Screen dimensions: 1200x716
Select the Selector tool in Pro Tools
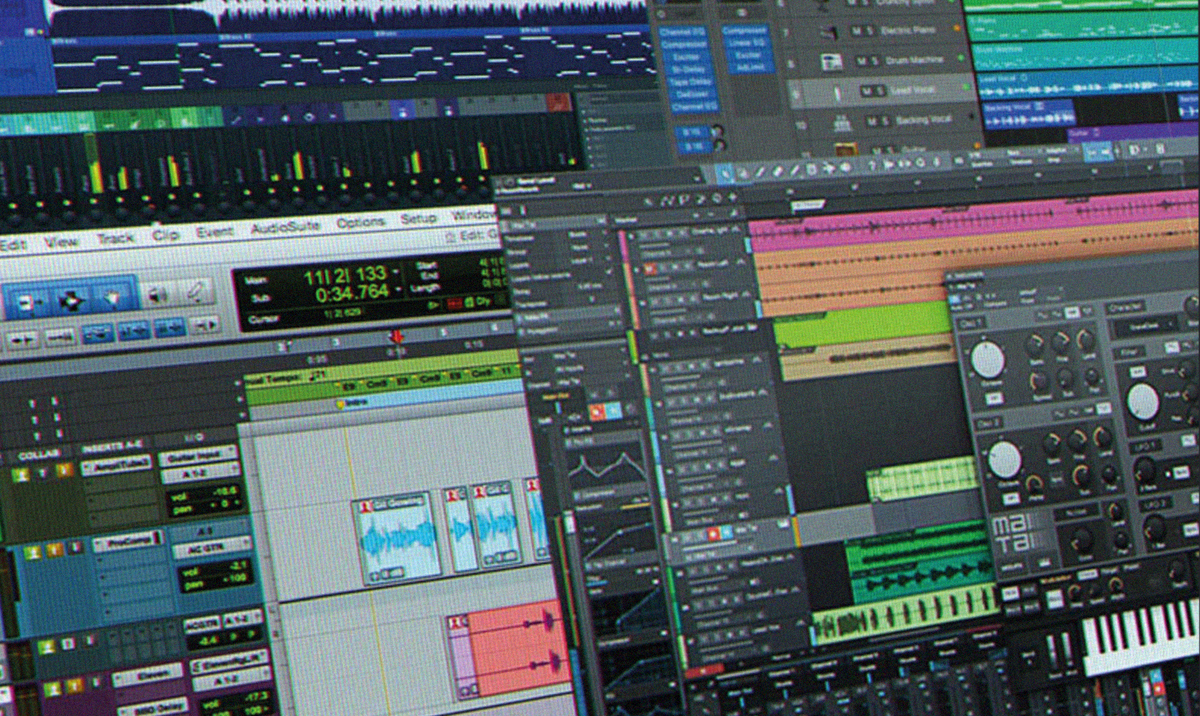click(69, 298)
